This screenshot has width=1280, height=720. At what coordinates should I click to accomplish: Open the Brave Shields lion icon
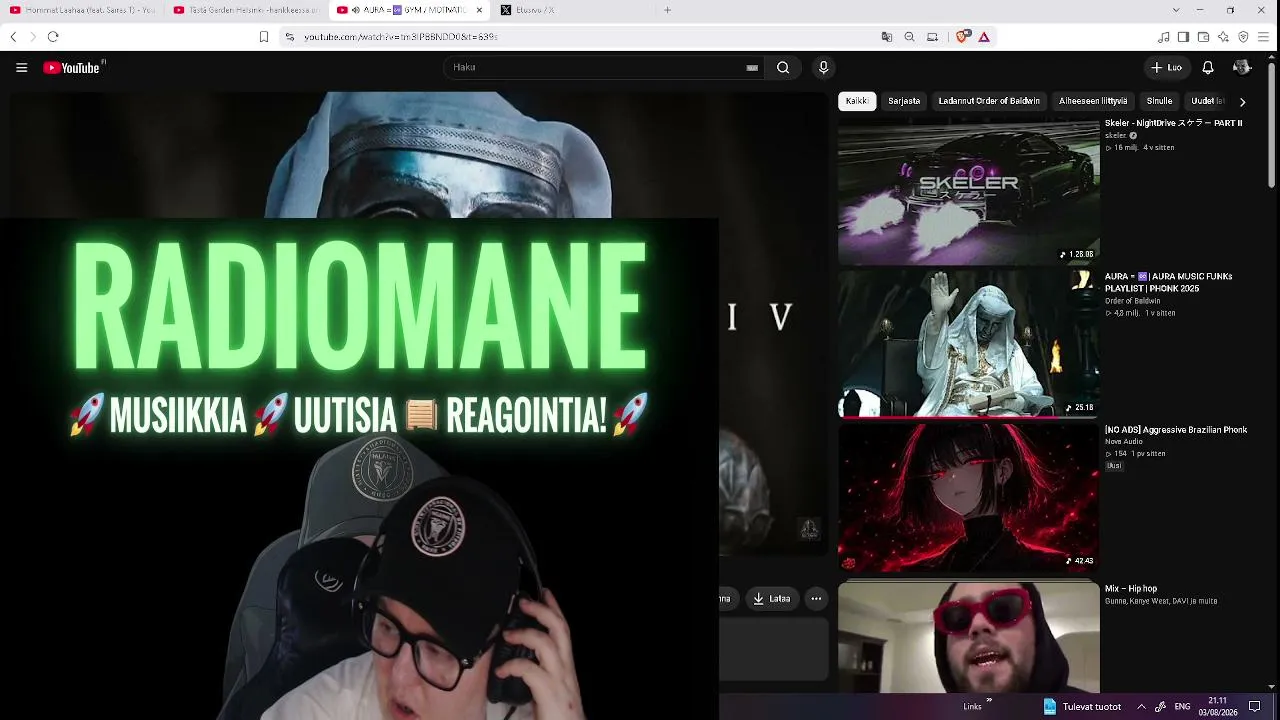pyautogui.click(x=962, y=37)
